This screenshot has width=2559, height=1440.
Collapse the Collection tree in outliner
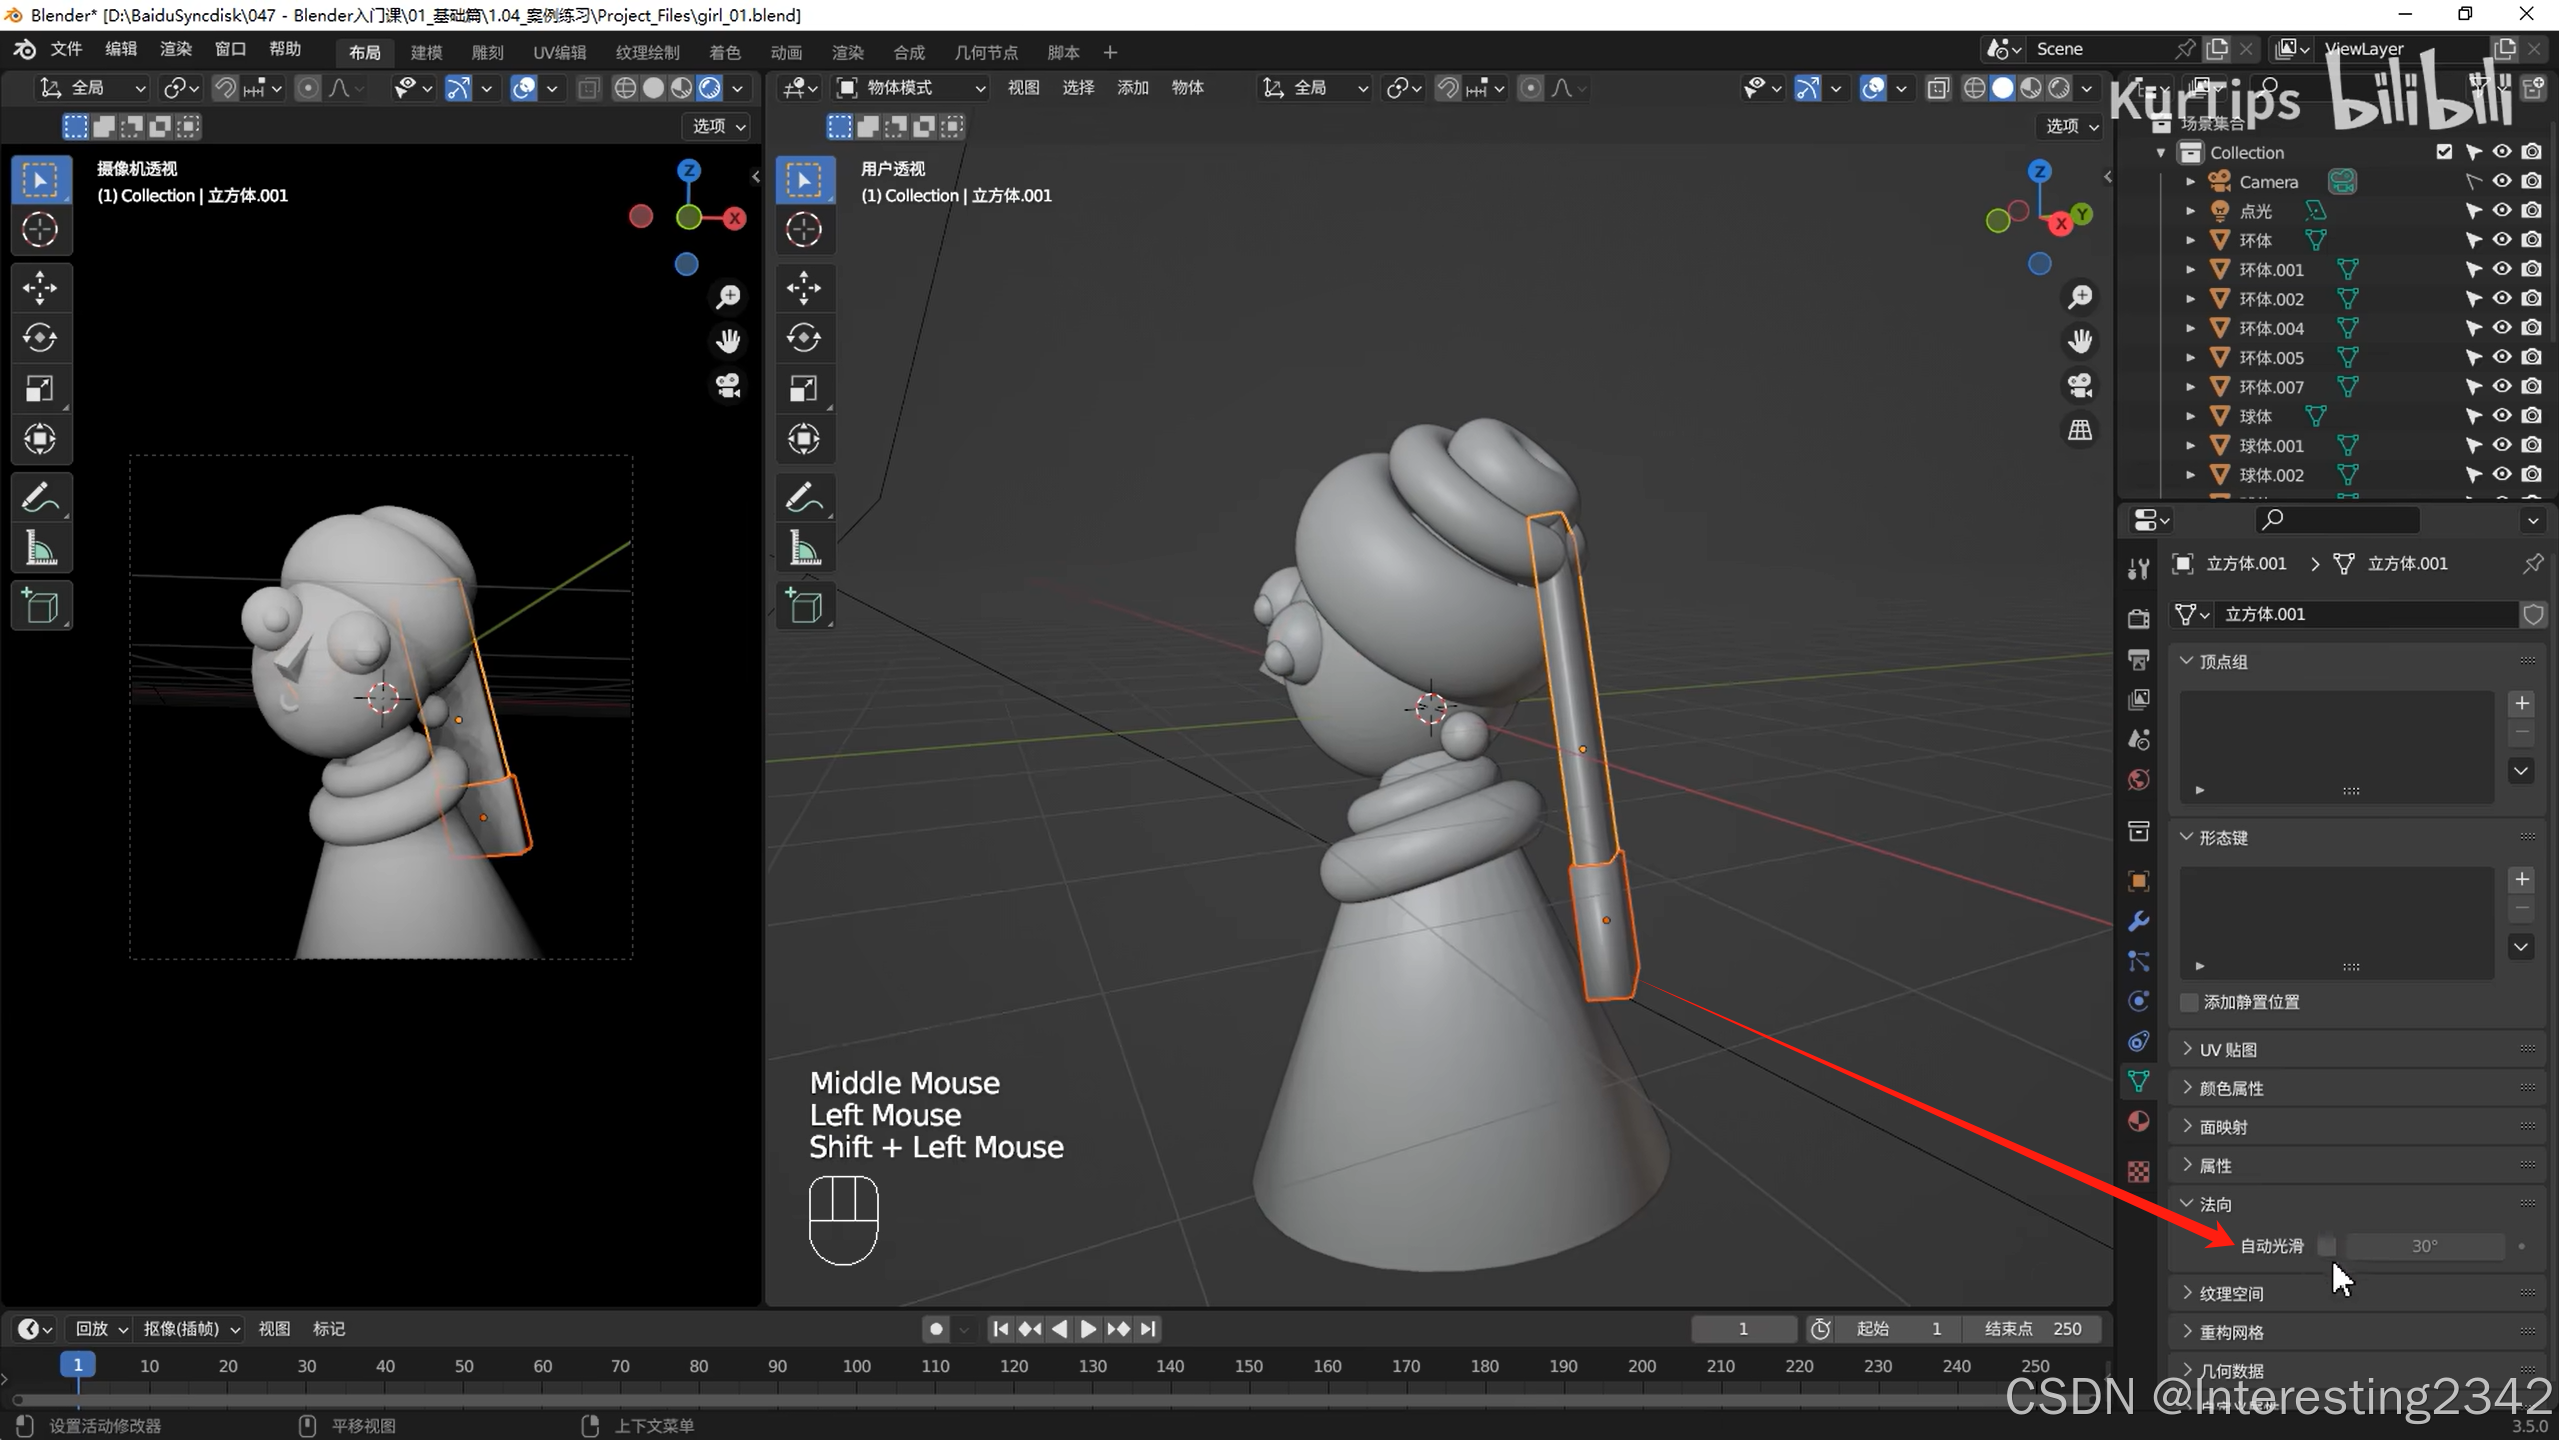(x=2160, y=153)
